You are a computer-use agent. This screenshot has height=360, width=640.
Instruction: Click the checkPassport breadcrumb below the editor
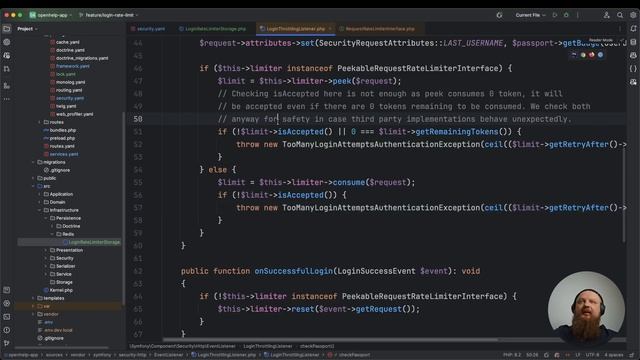tap(317, 346)
